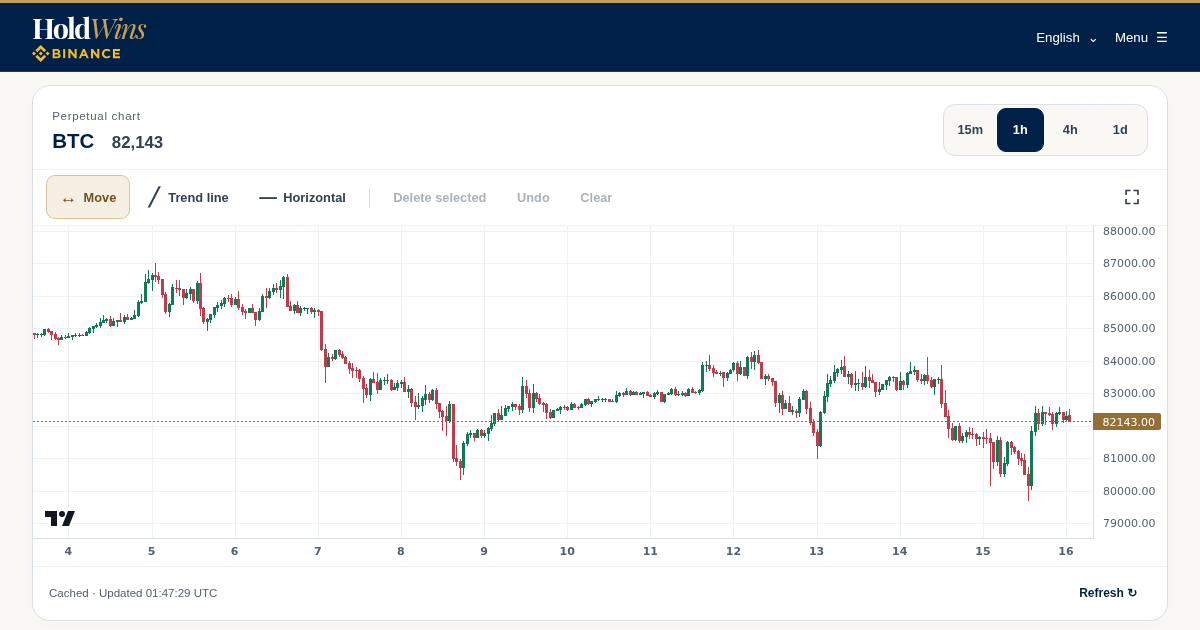Click the Undo button
1200x630 pixels.
(x=533, y=197)
